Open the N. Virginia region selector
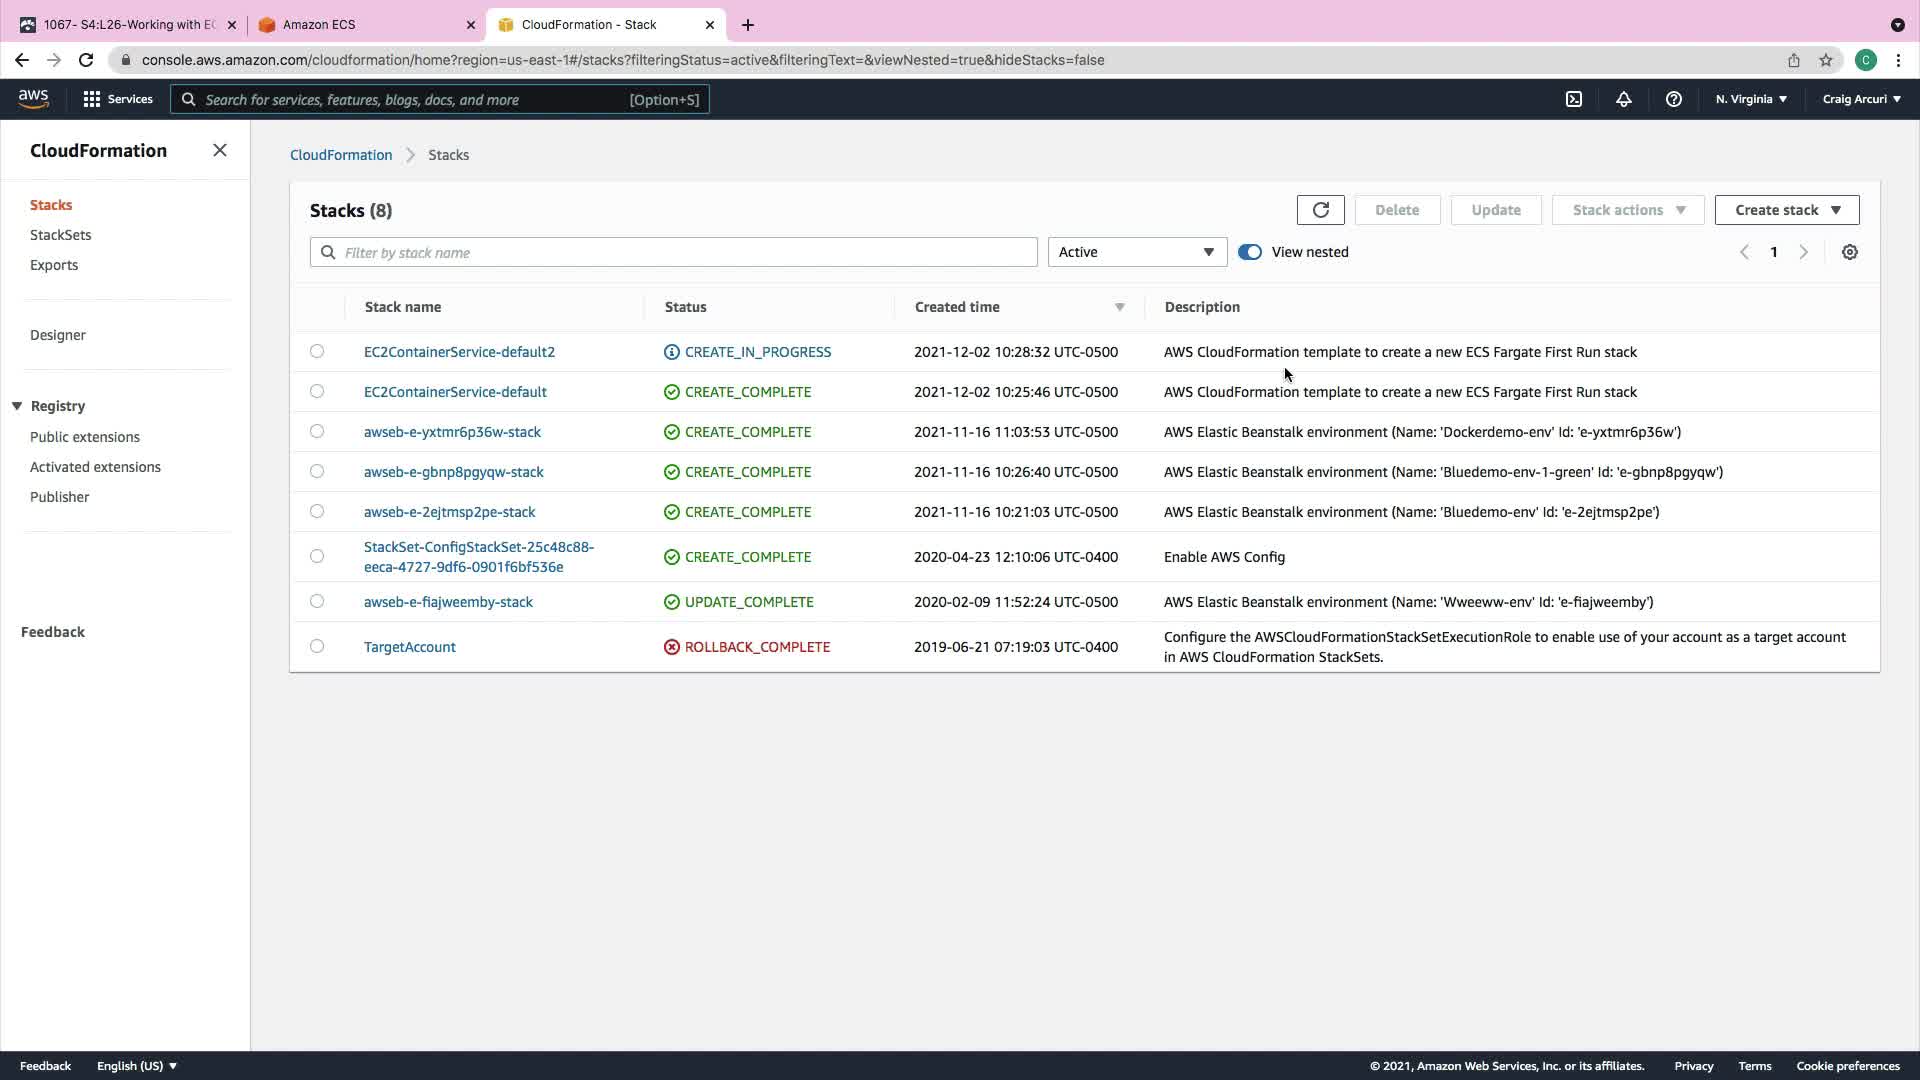Viewport: 1920px width, 1080px height. tap(1750, 99)
